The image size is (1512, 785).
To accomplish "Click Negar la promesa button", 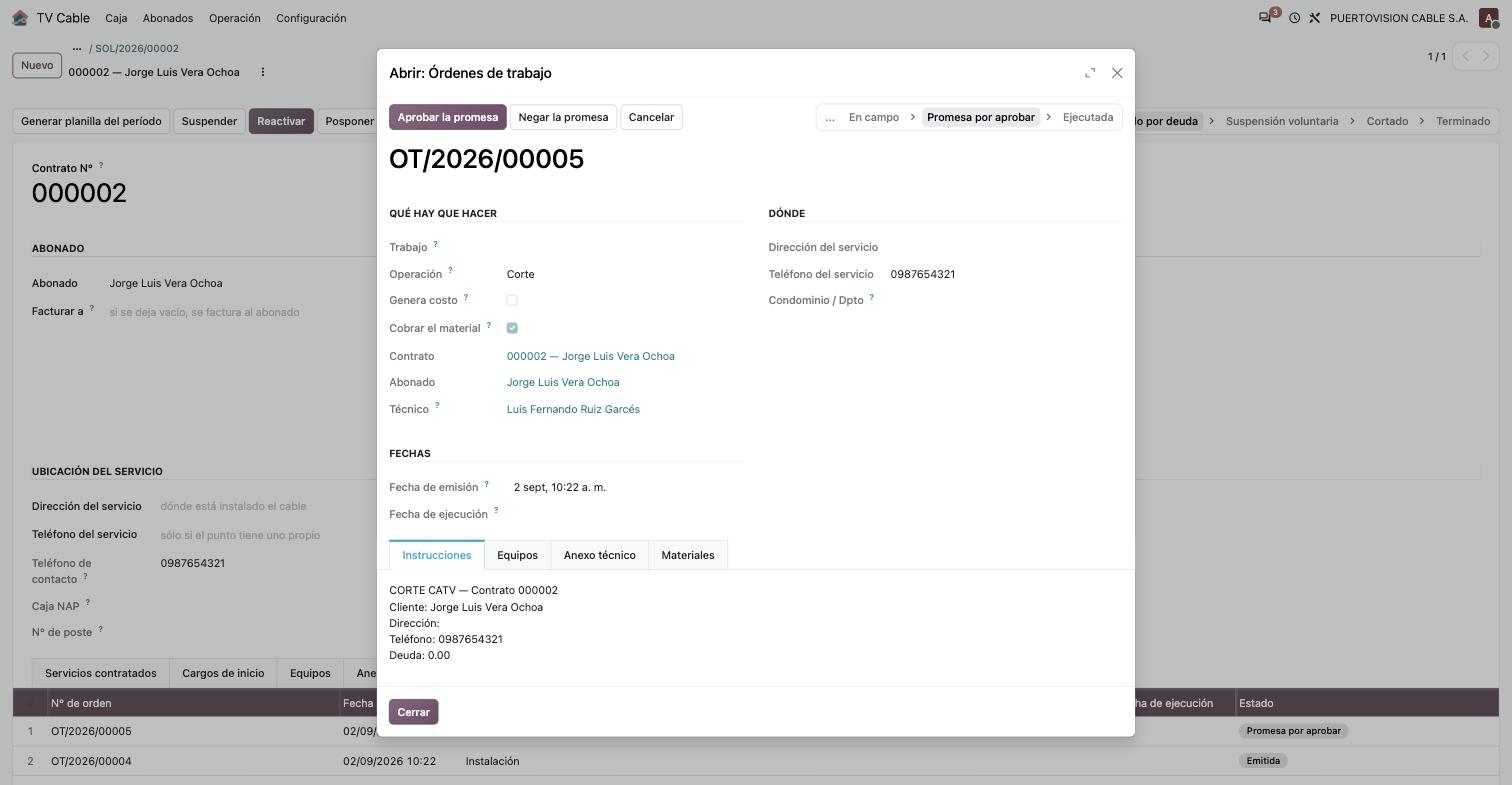I will [563, 117].
